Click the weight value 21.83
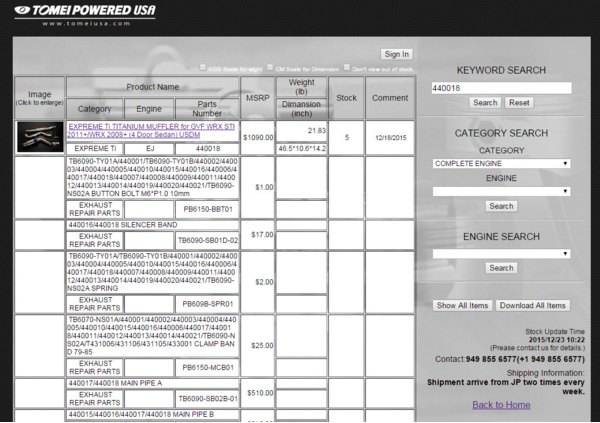The height and width of the screenshot is (423, 600). (316, 131)
